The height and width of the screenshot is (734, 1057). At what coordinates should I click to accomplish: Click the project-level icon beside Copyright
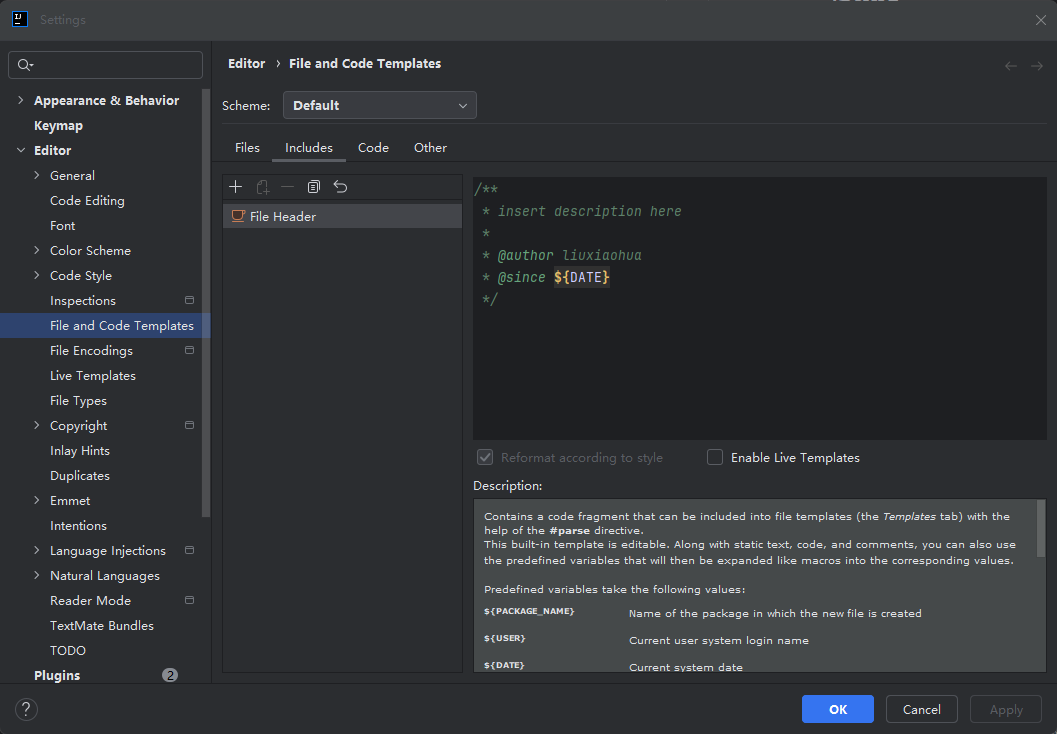coord(189,425)
